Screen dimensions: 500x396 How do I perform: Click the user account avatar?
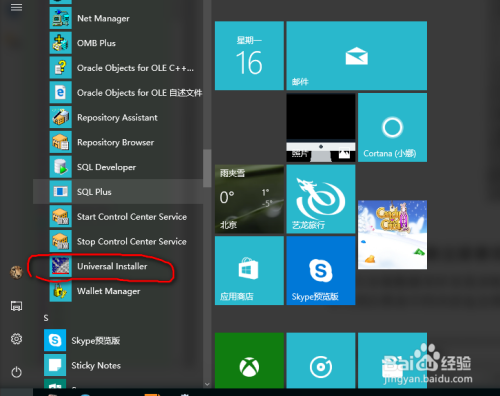pyautogui.click(x=16, y=272)
